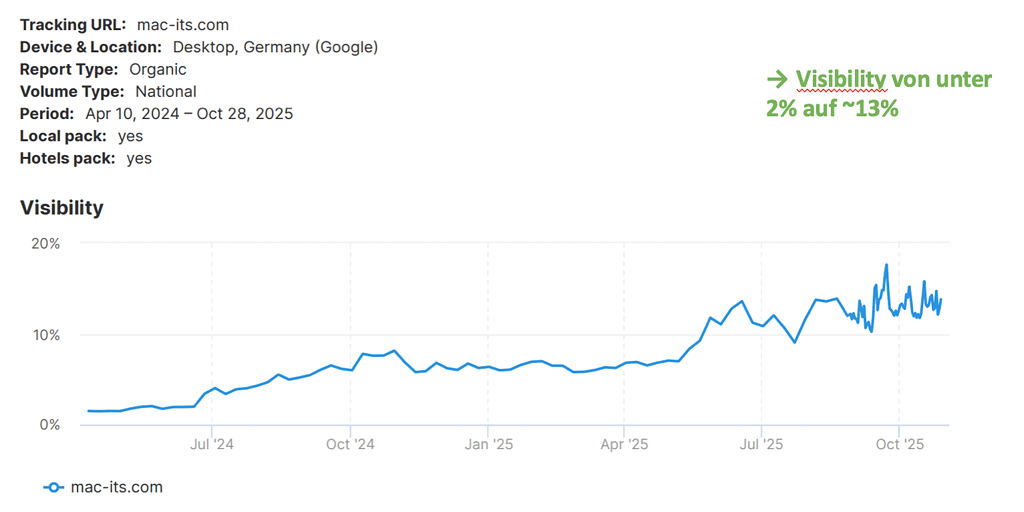This screenshot has height=512, width=1024.
Task: Select the Jan '25 x-axis label
Action: pyautogui.click(x=488, y=444)
